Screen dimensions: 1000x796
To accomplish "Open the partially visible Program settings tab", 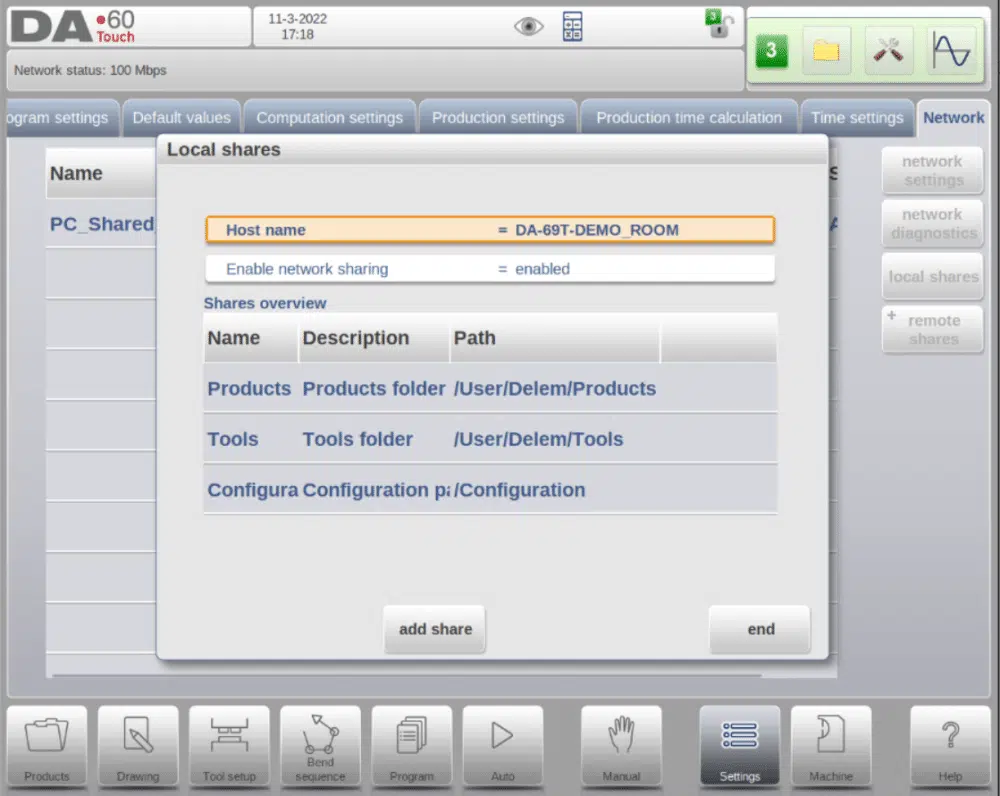I will pos(62,118).
